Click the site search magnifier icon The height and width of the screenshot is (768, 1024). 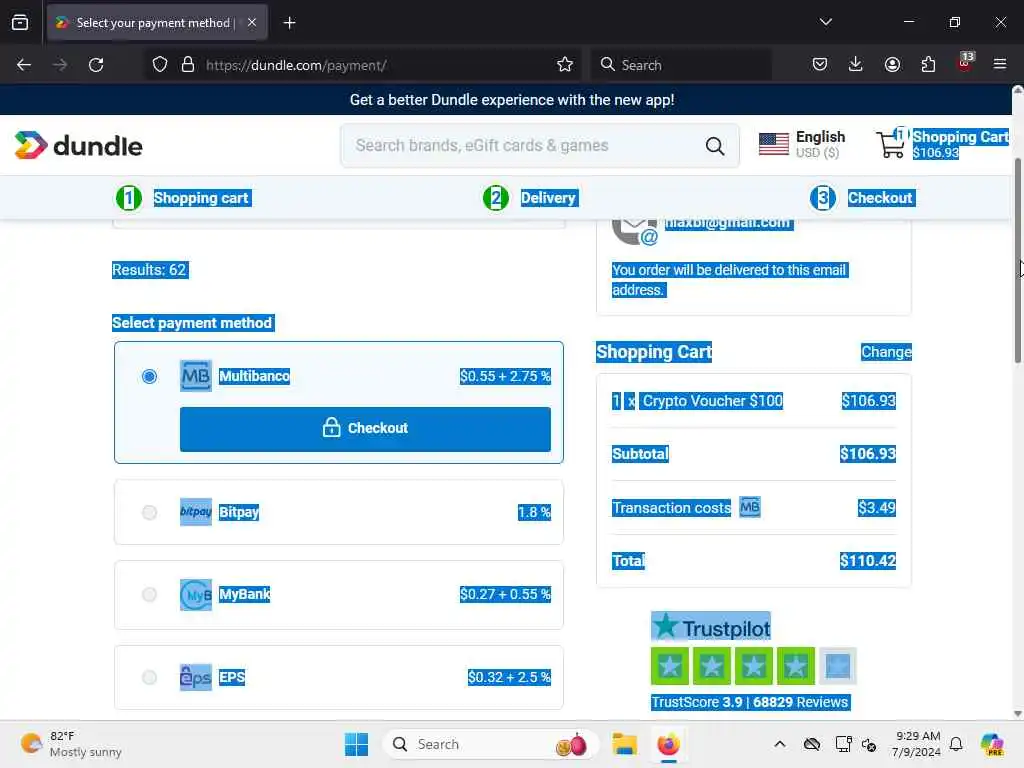tap(715, 146)
